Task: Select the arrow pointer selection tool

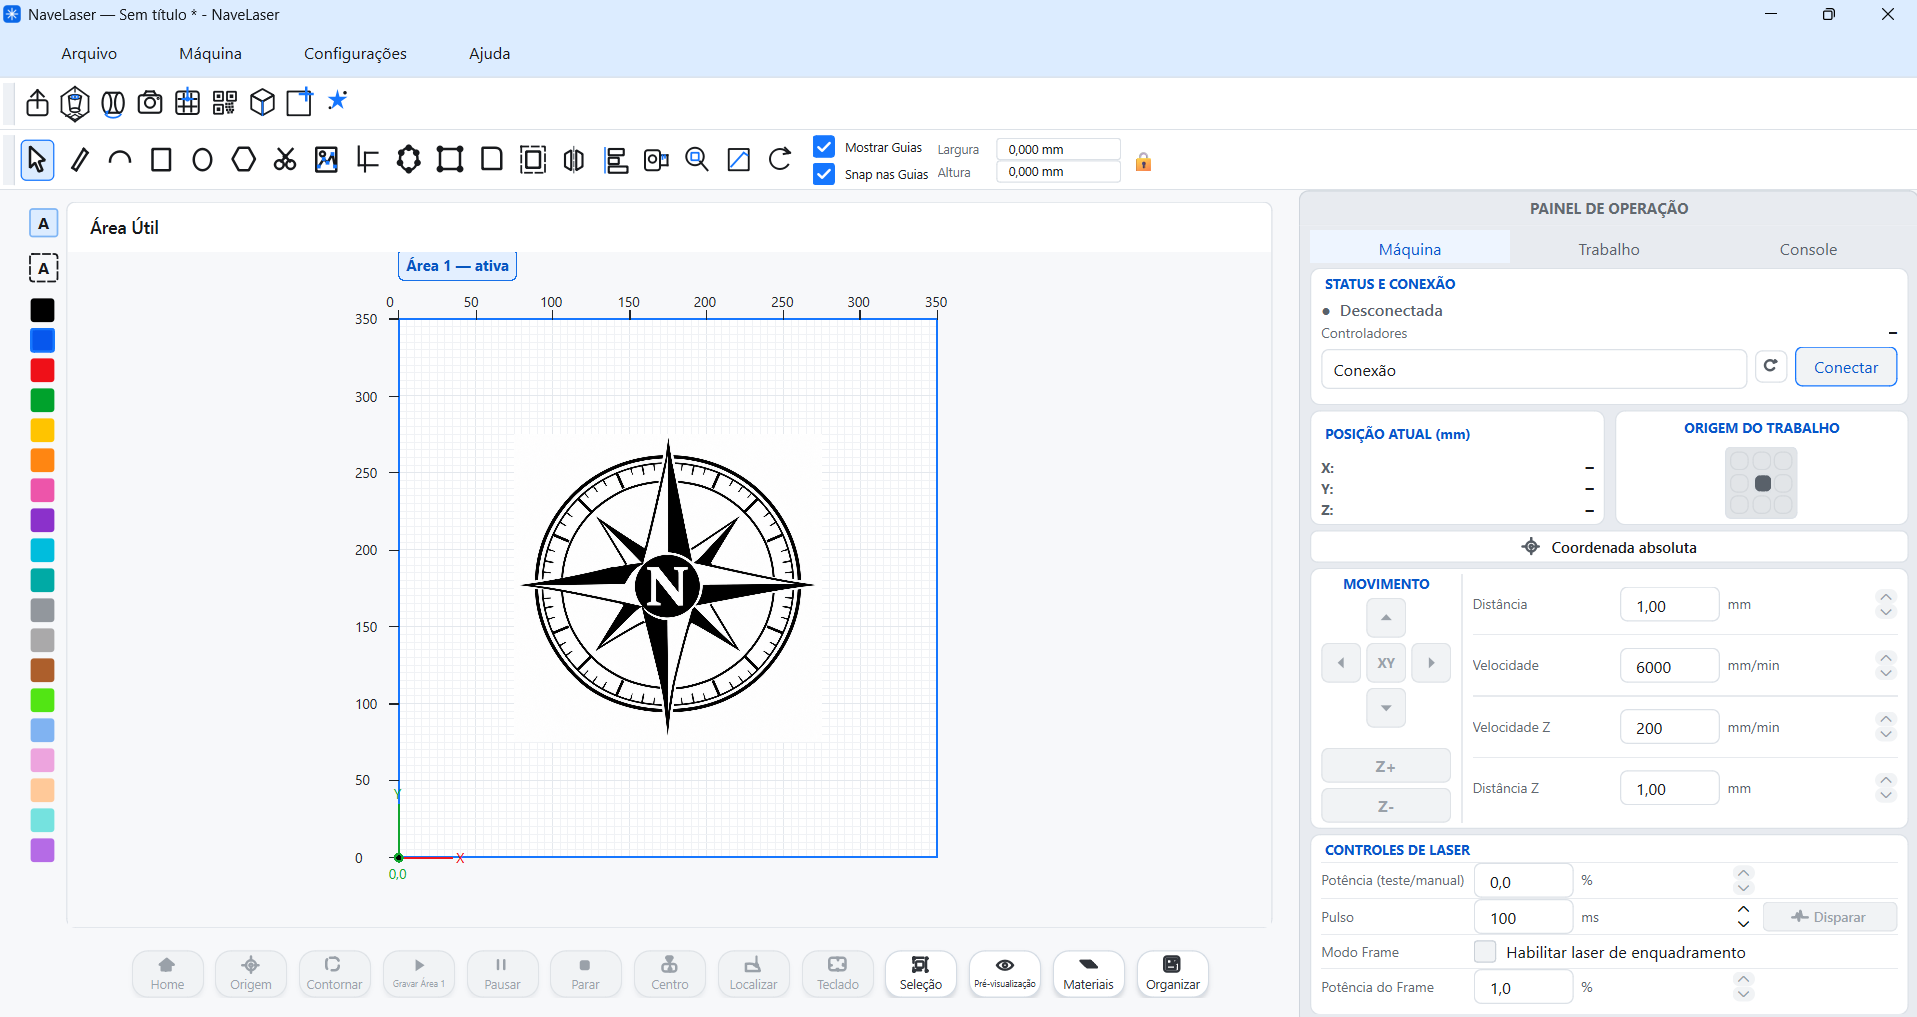Action: click(x=37, y=160)
